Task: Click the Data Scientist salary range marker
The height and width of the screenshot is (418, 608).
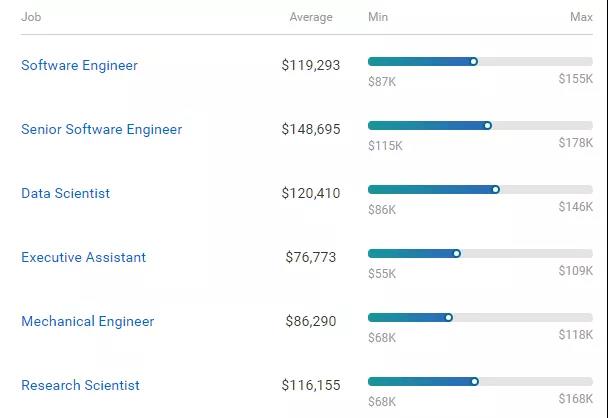Action: [x=496, y=189]
